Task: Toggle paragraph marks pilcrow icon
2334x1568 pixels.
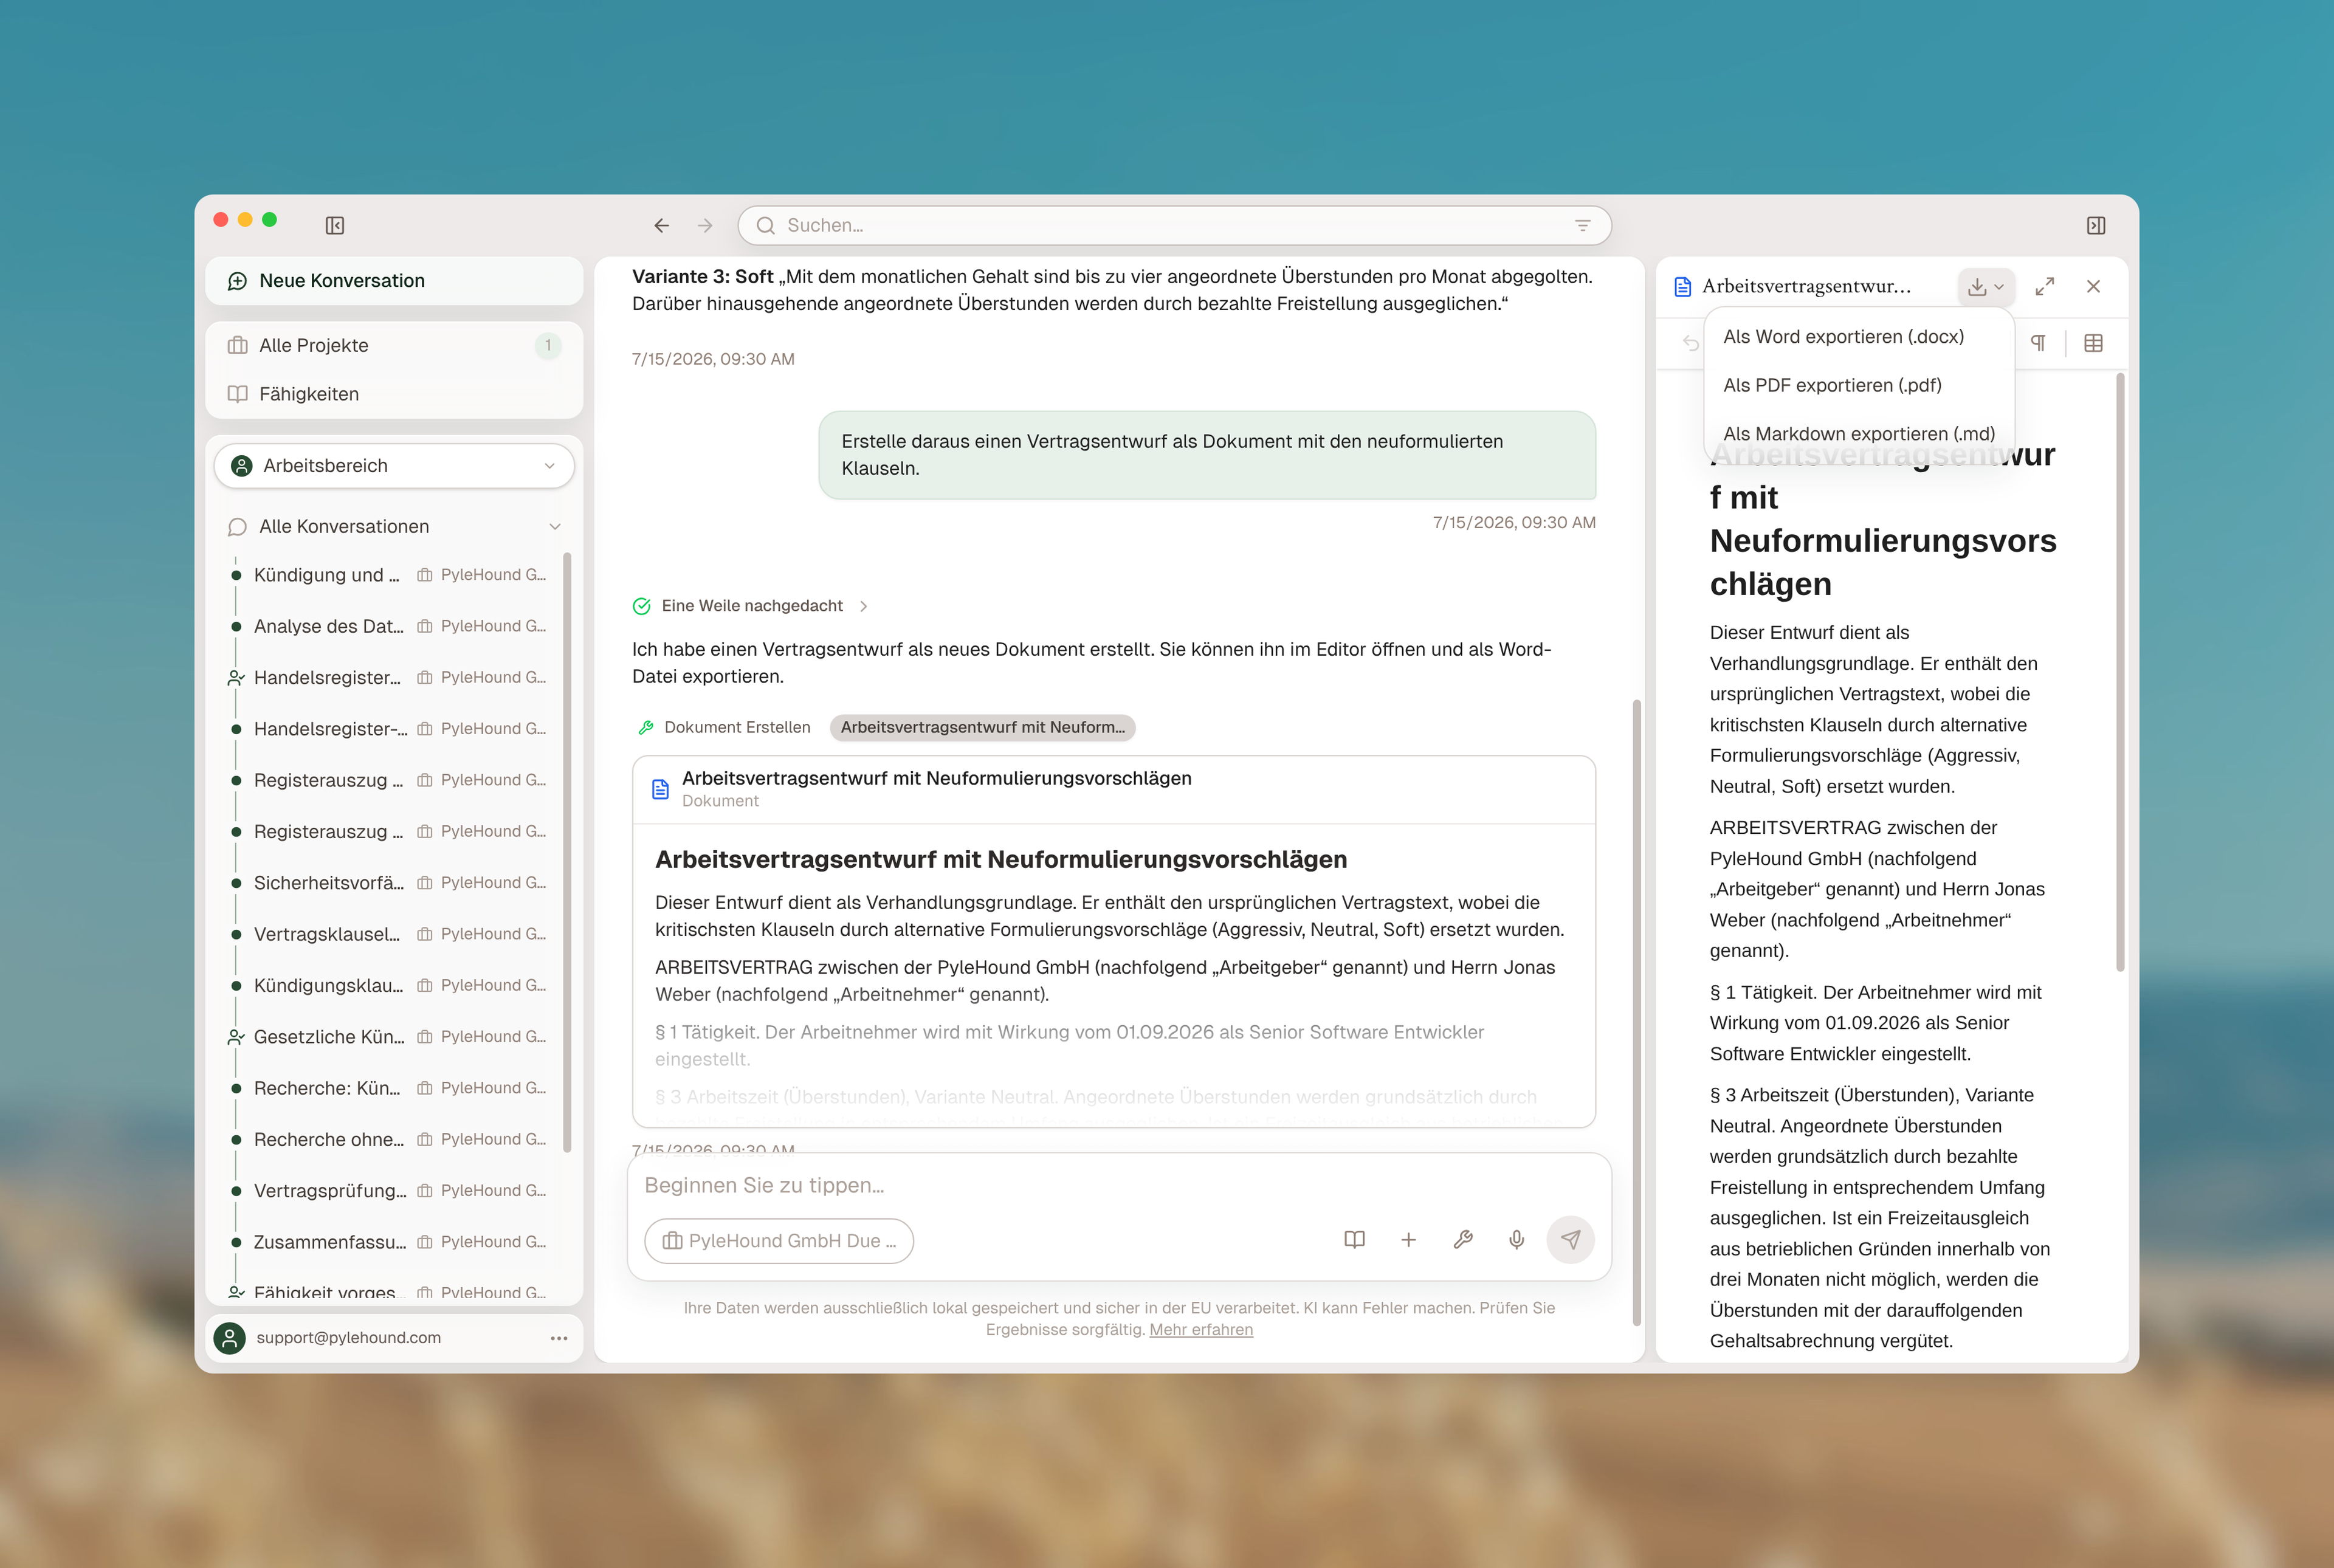Action: [2038, 343]
